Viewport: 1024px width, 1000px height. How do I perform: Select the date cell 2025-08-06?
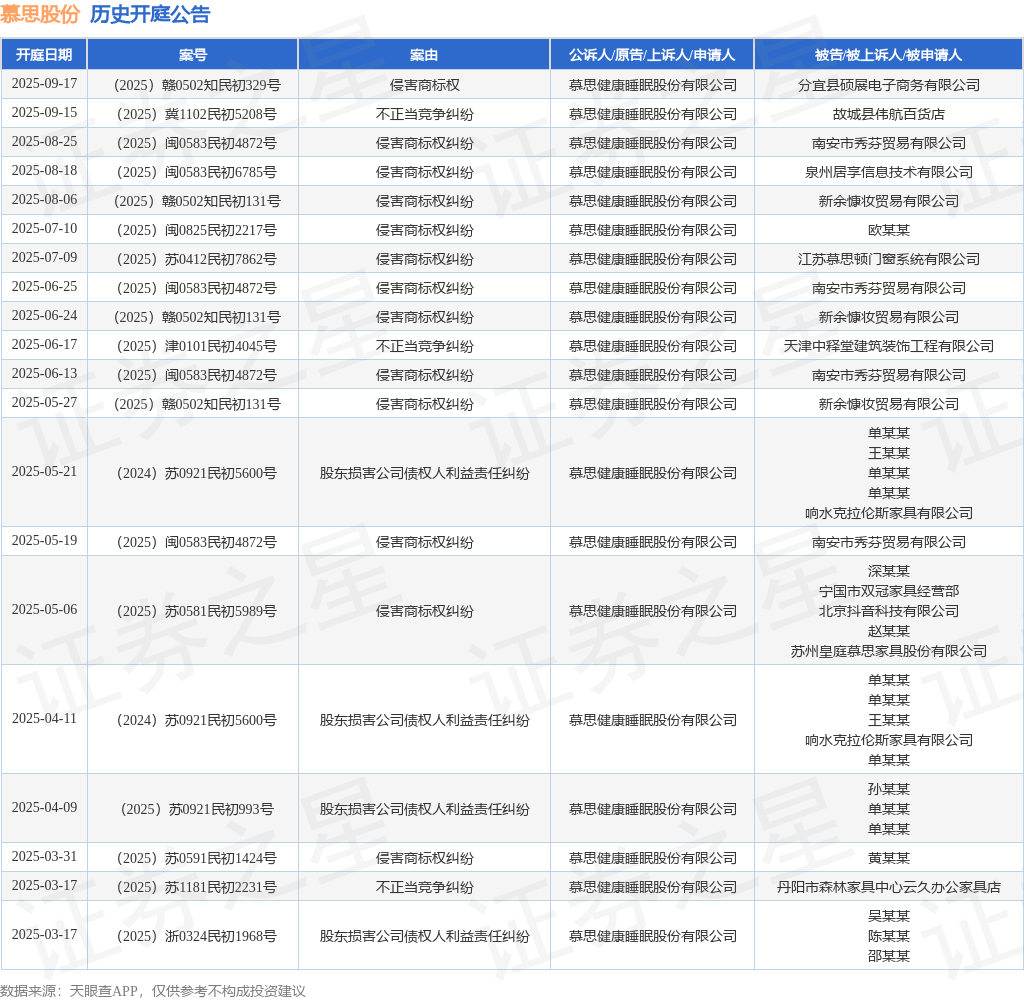click(44, 200)
